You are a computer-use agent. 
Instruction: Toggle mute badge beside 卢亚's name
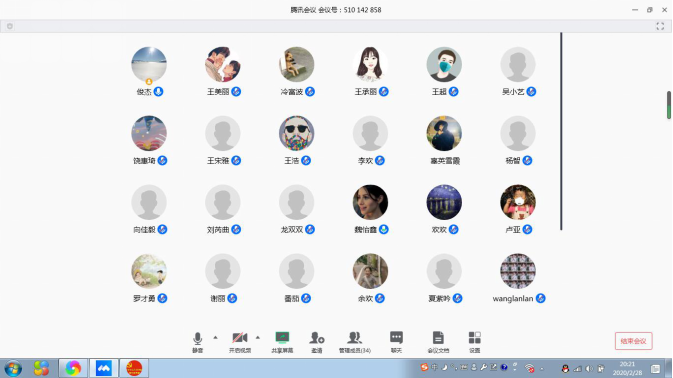pyautogui.click(x=527, y=229)
